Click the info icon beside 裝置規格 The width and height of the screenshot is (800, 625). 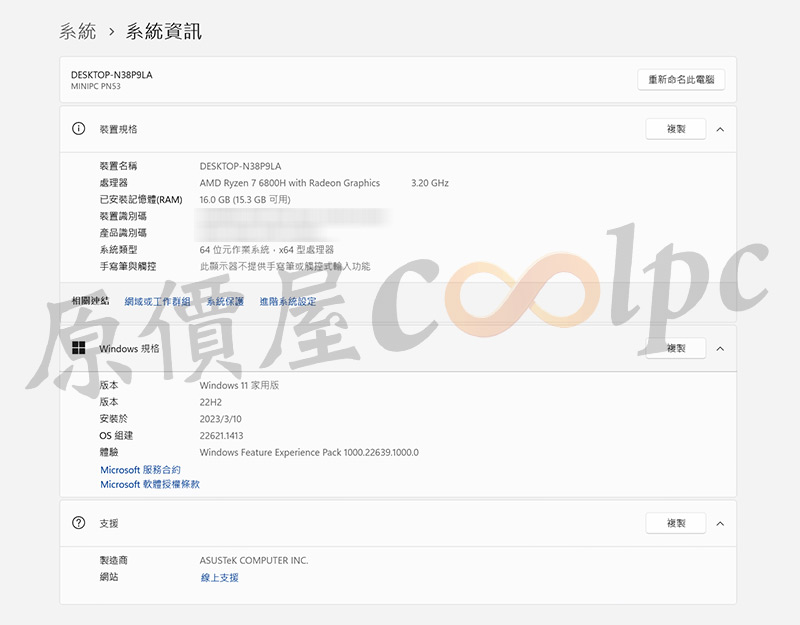(x=79, y=129)
